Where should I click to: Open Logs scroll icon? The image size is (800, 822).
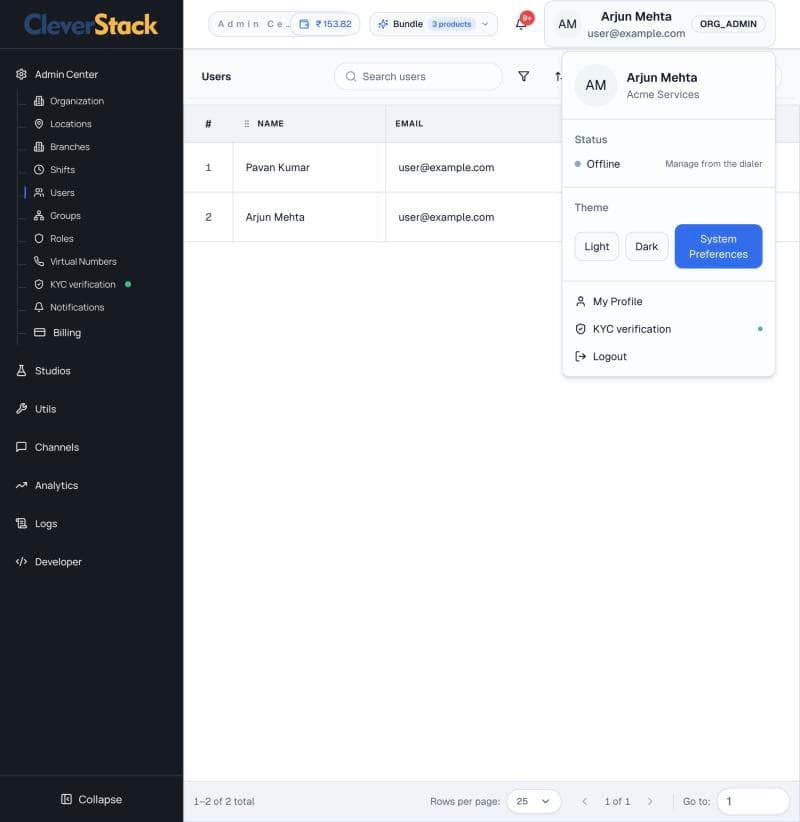pos(21,523)
